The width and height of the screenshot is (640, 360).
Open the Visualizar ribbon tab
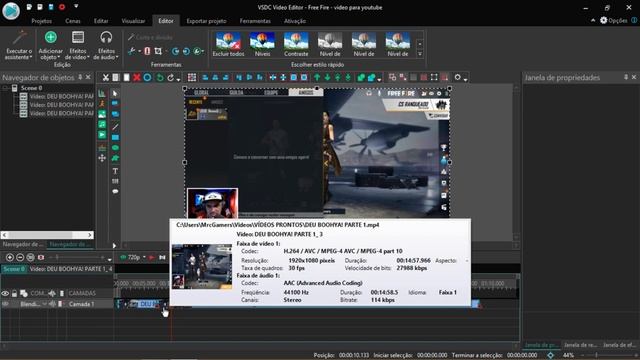pos(133,21)
